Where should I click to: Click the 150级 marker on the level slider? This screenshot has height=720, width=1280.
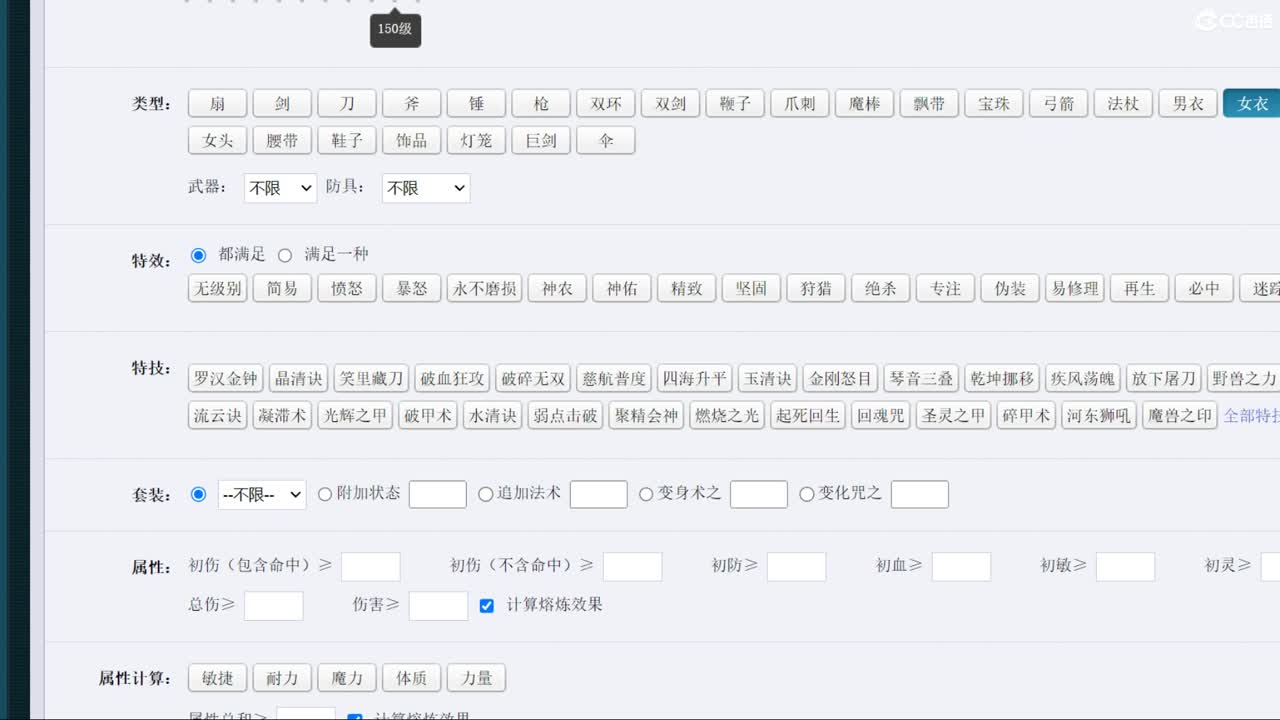tap(394, 30)
